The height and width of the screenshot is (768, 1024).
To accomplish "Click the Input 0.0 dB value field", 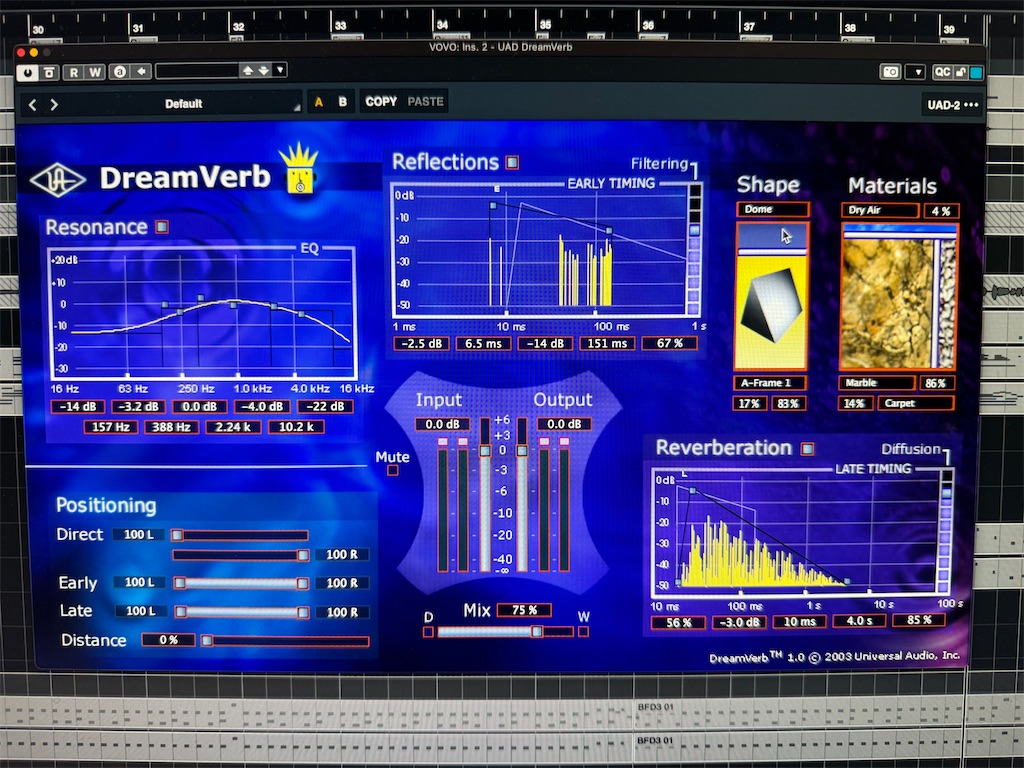I will pos(442,424).
